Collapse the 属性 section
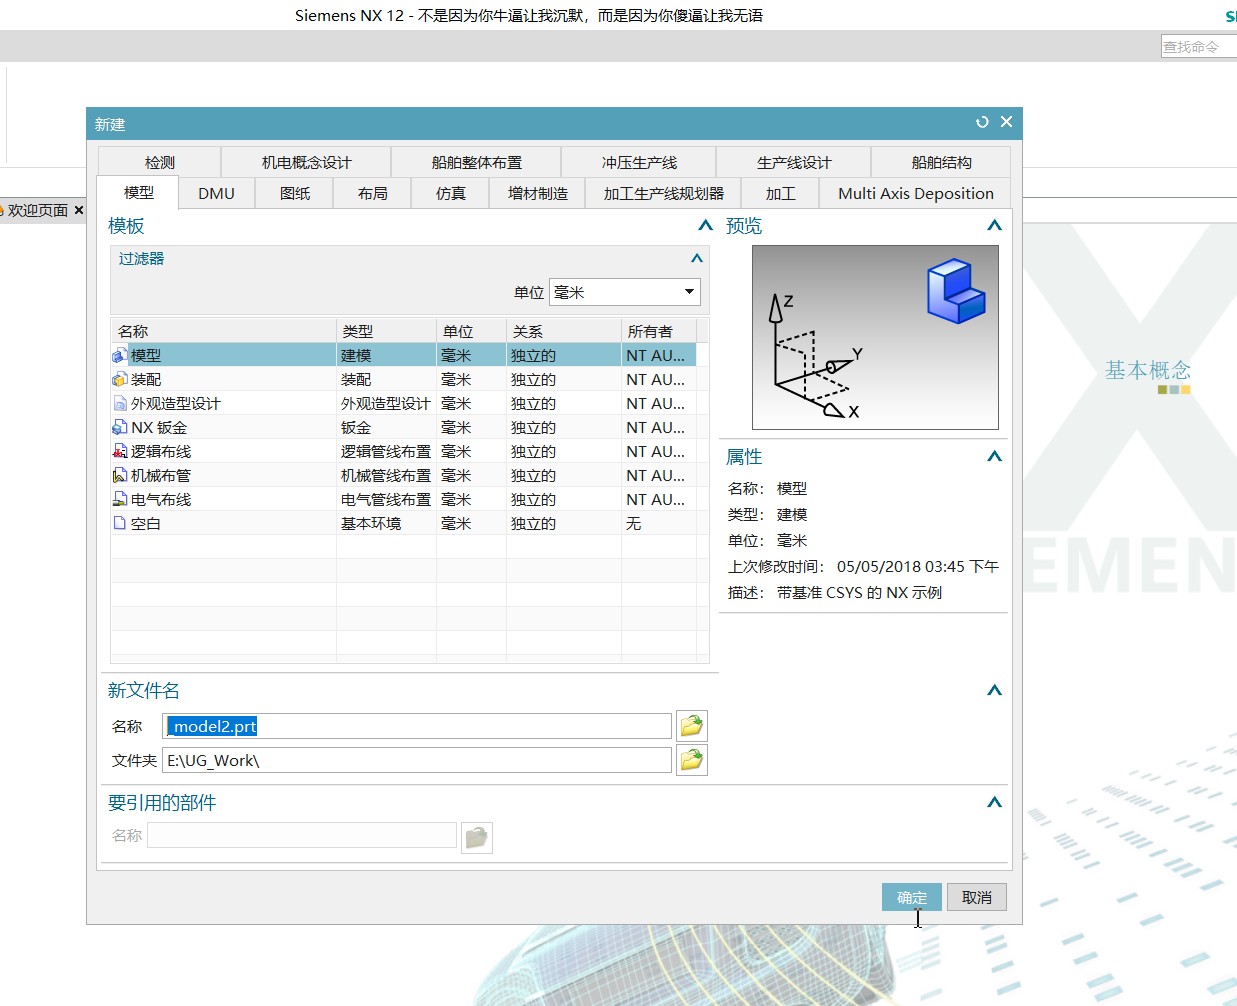 point(994,457)
